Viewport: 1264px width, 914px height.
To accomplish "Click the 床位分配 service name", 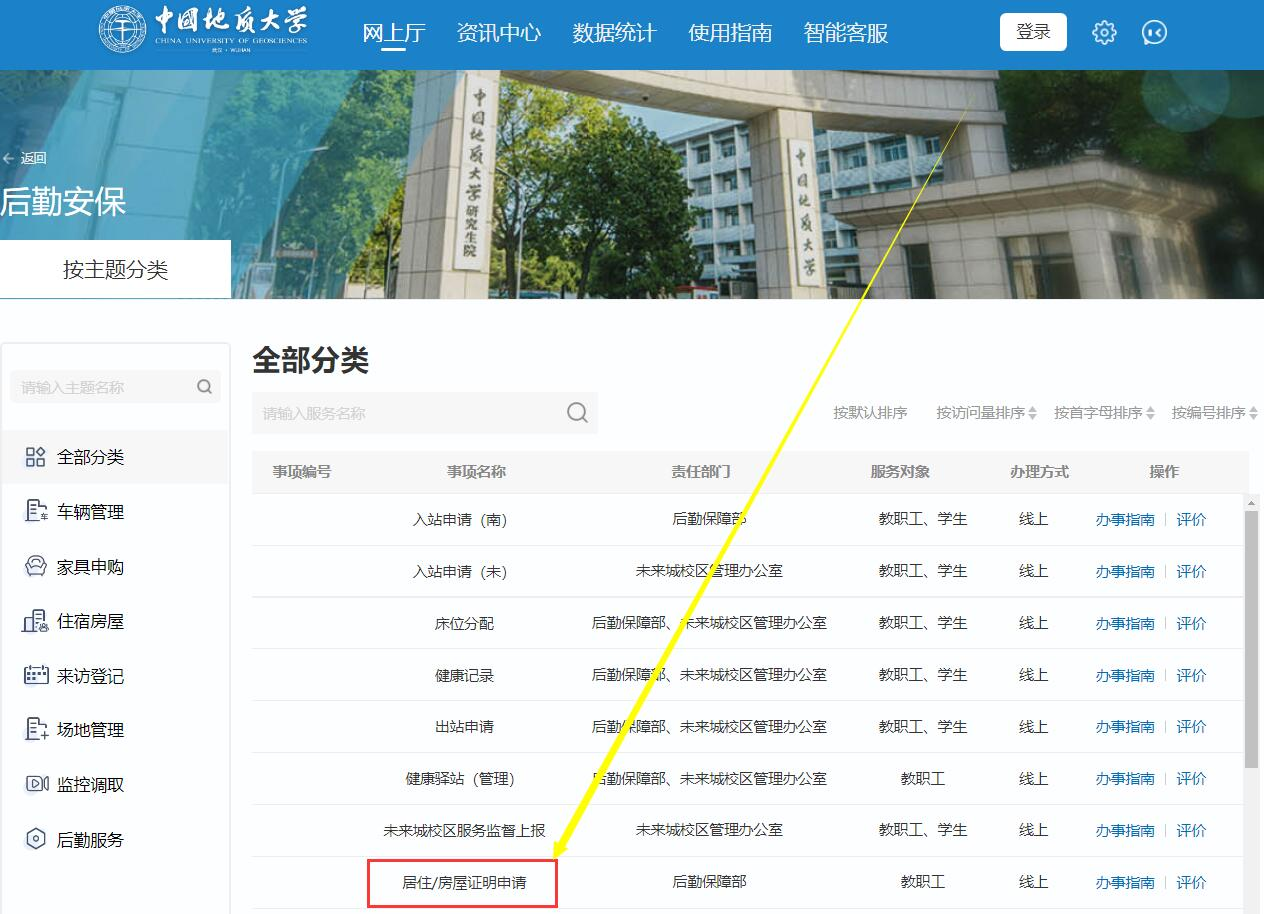I will pyautogui.click(x=464, y=624).
